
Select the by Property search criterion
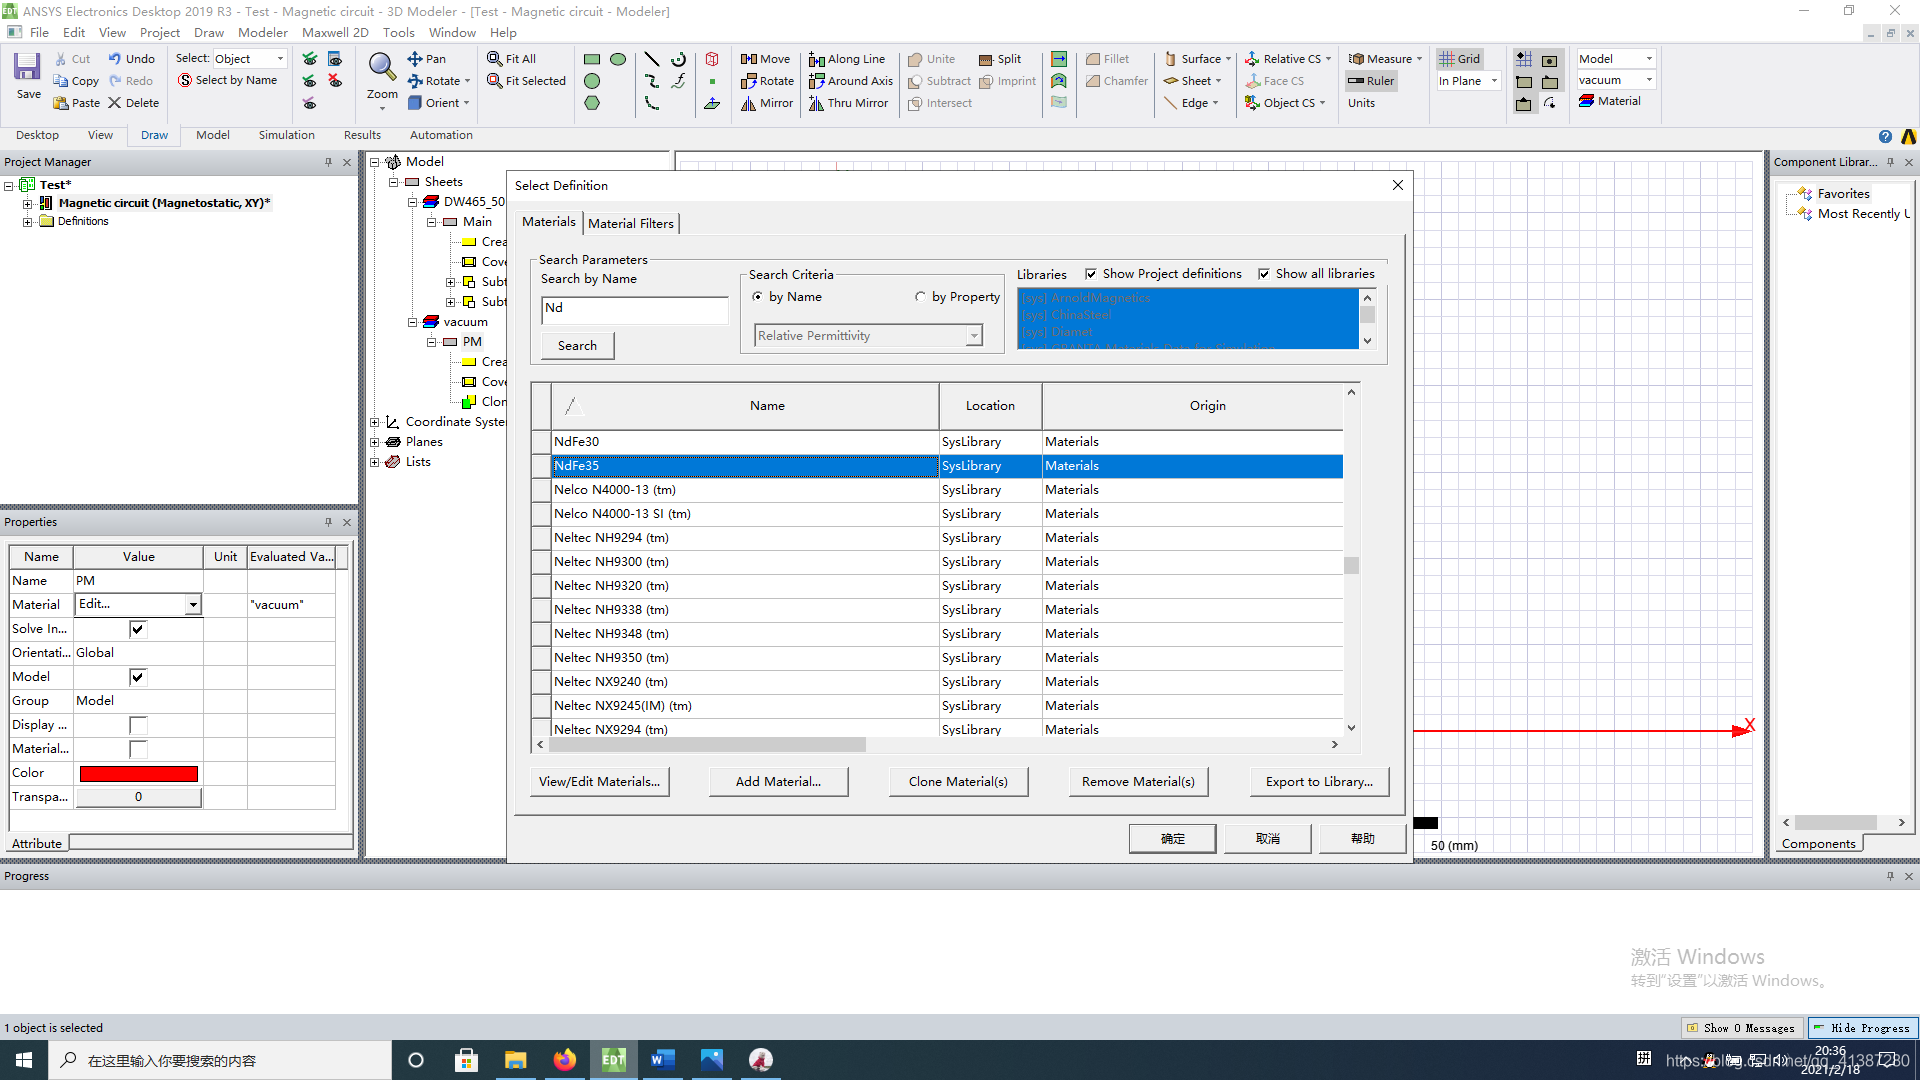coord(920,297)
